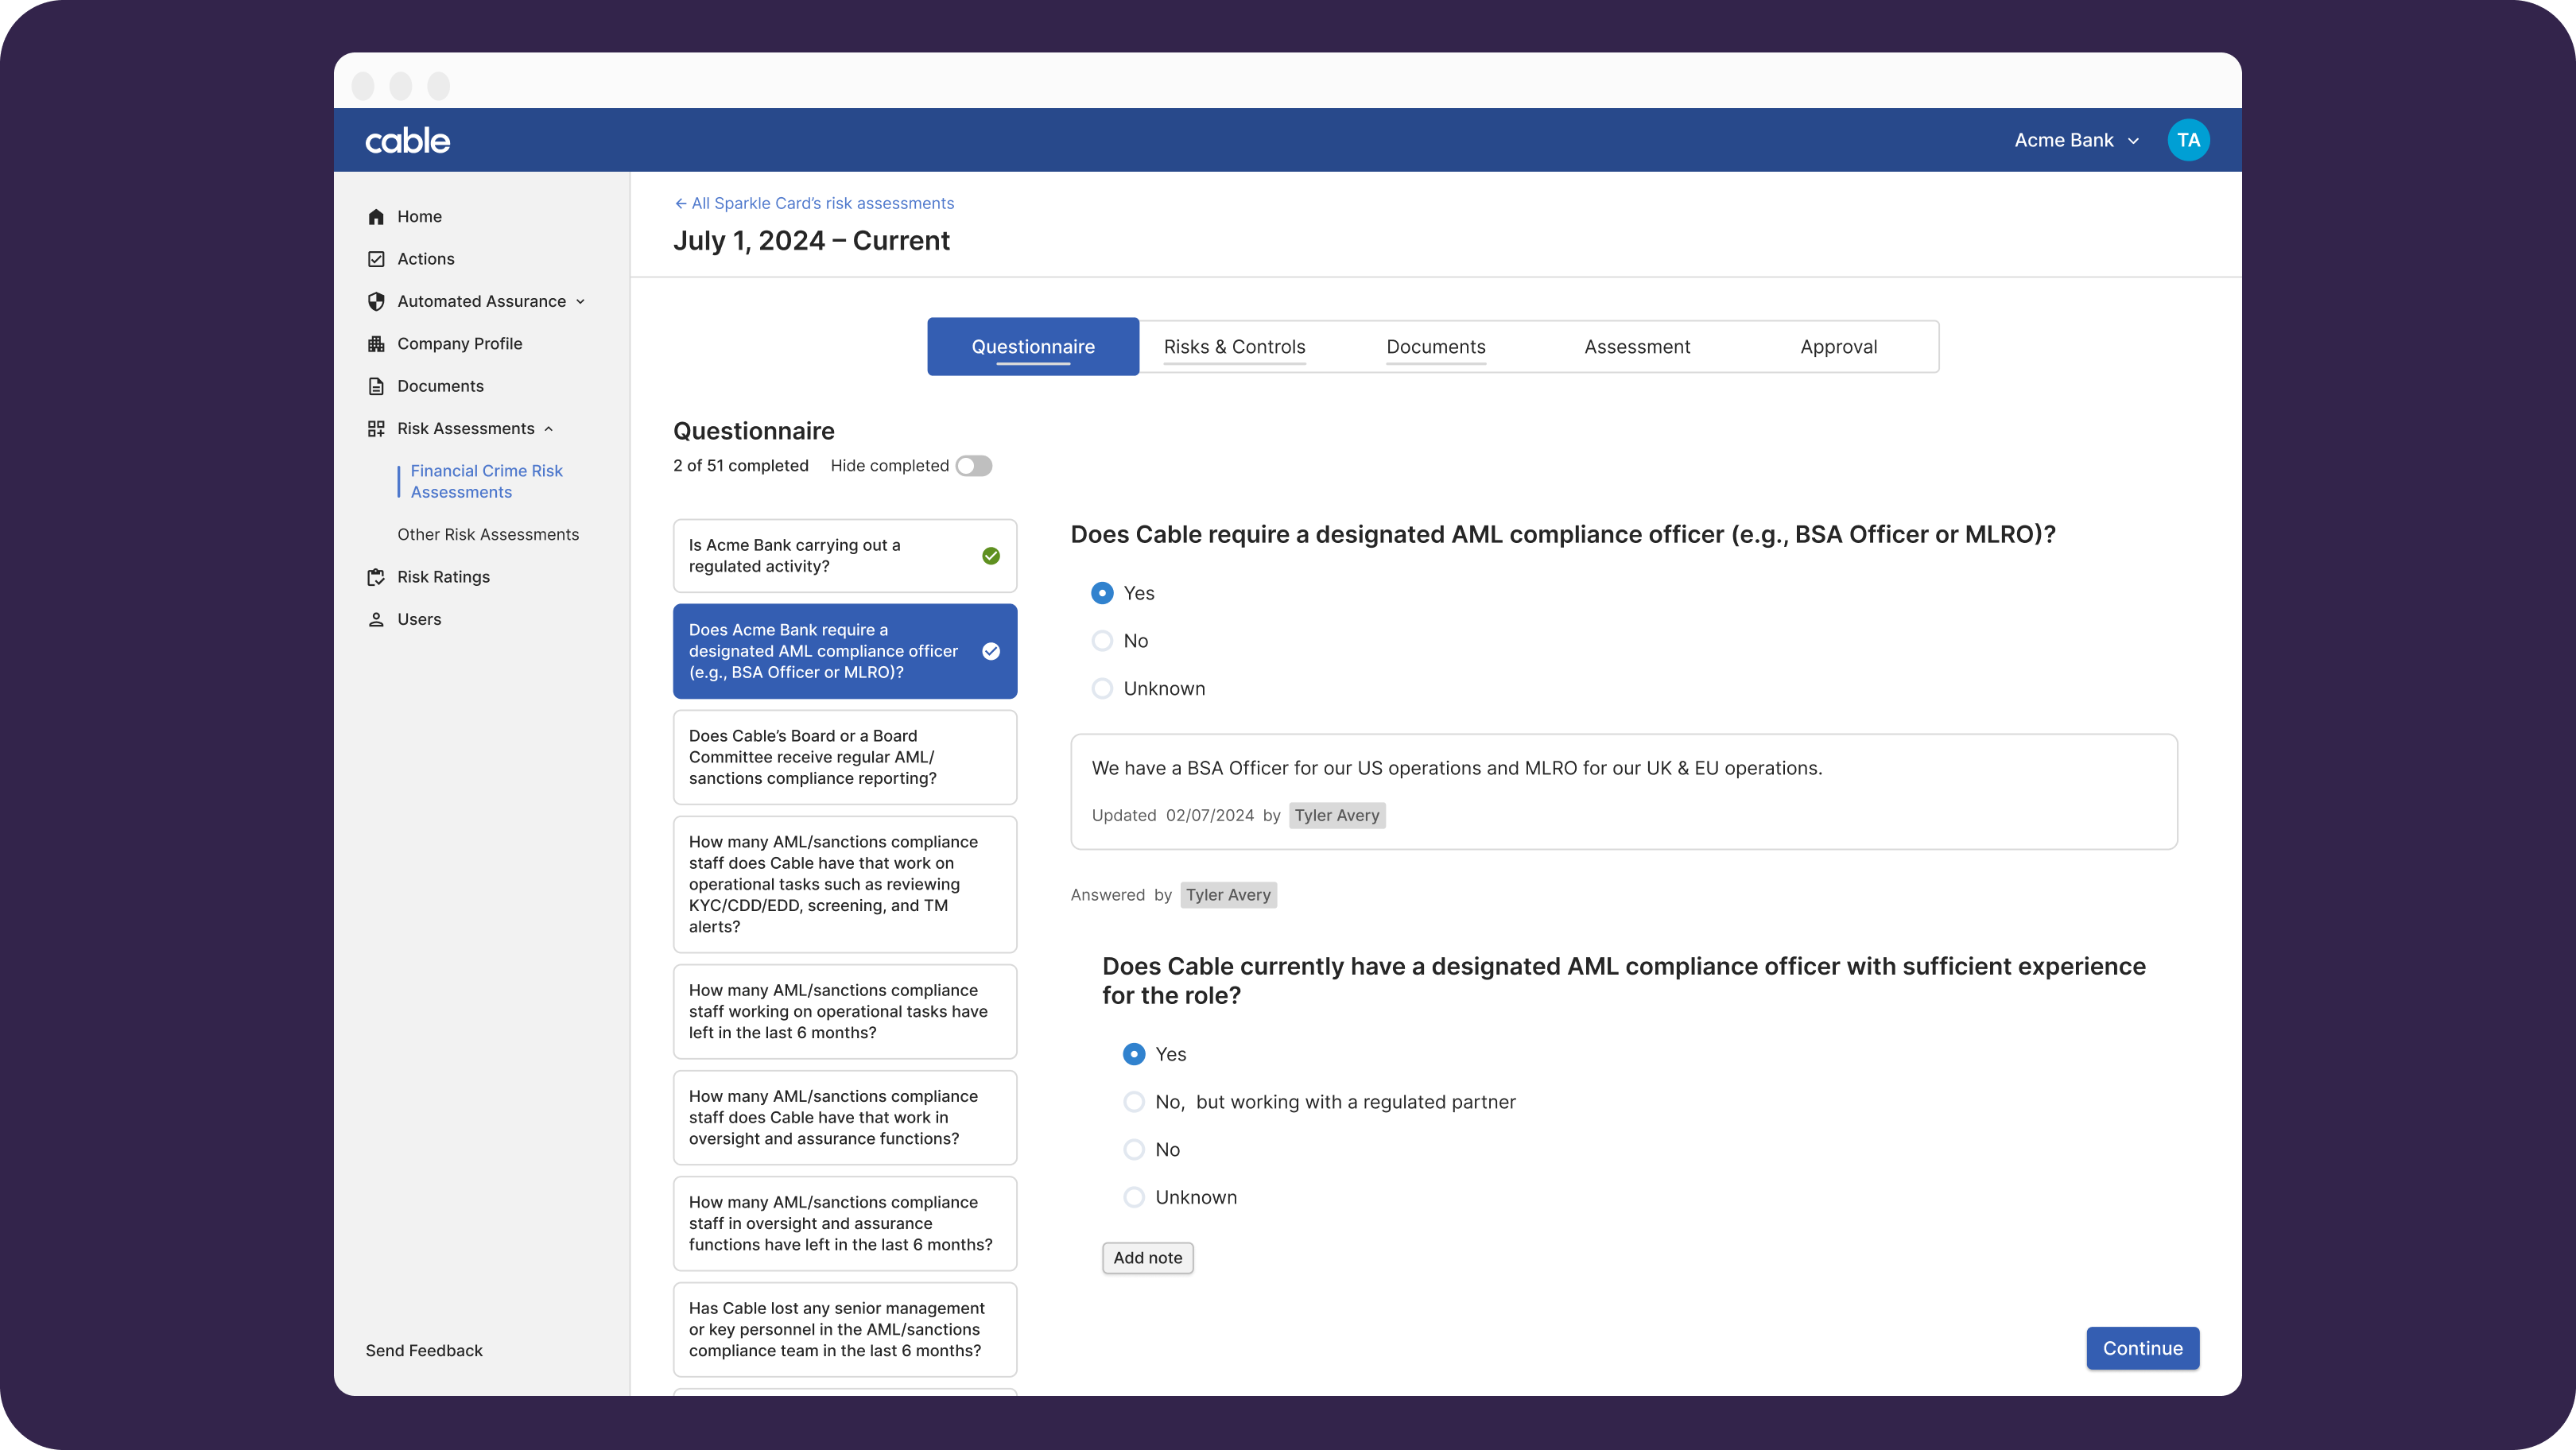This screenshot has width=2576, height=1450.
Task: Select 'No, but working with a regulated partner'
Action: click(1134, 1102)
